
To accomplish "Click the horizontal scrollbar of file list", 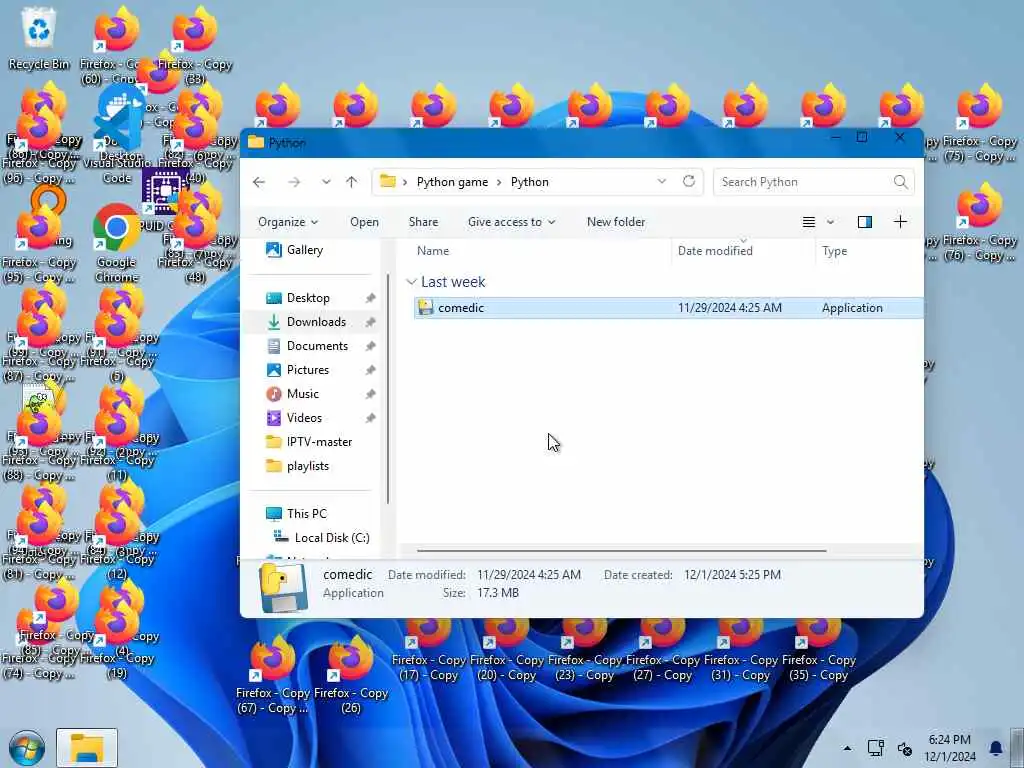I will tap(622, 551).
